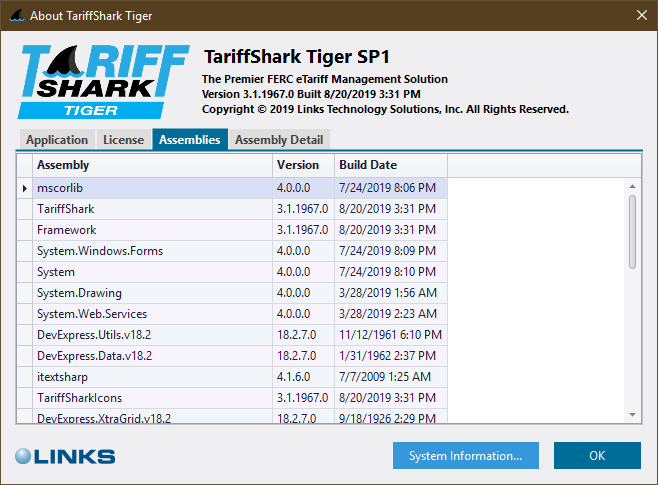Click the TariffShark Tiger logo image
This screenshot has height=485, width=658.
103,81
